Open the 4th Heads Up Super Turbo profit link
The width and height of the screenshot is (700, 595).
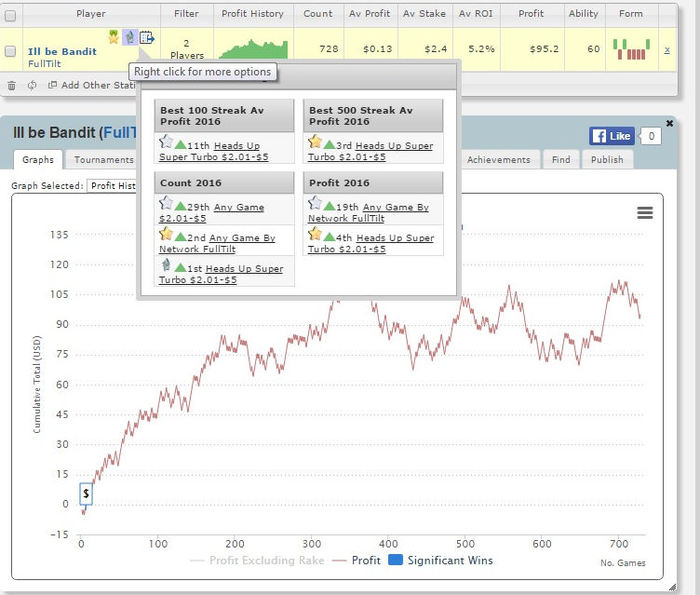(x=371, y=243)
